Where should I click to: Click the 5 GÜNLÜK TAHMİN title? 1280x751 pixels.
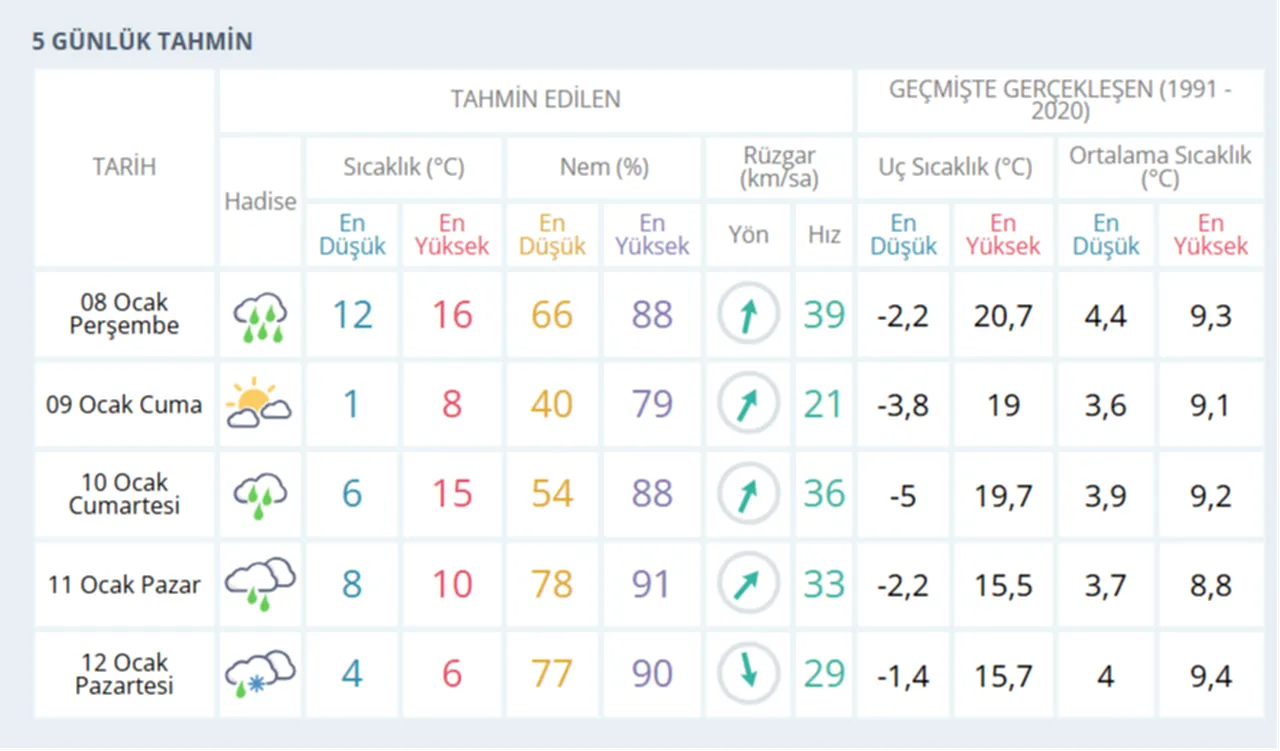coord(144,41)
